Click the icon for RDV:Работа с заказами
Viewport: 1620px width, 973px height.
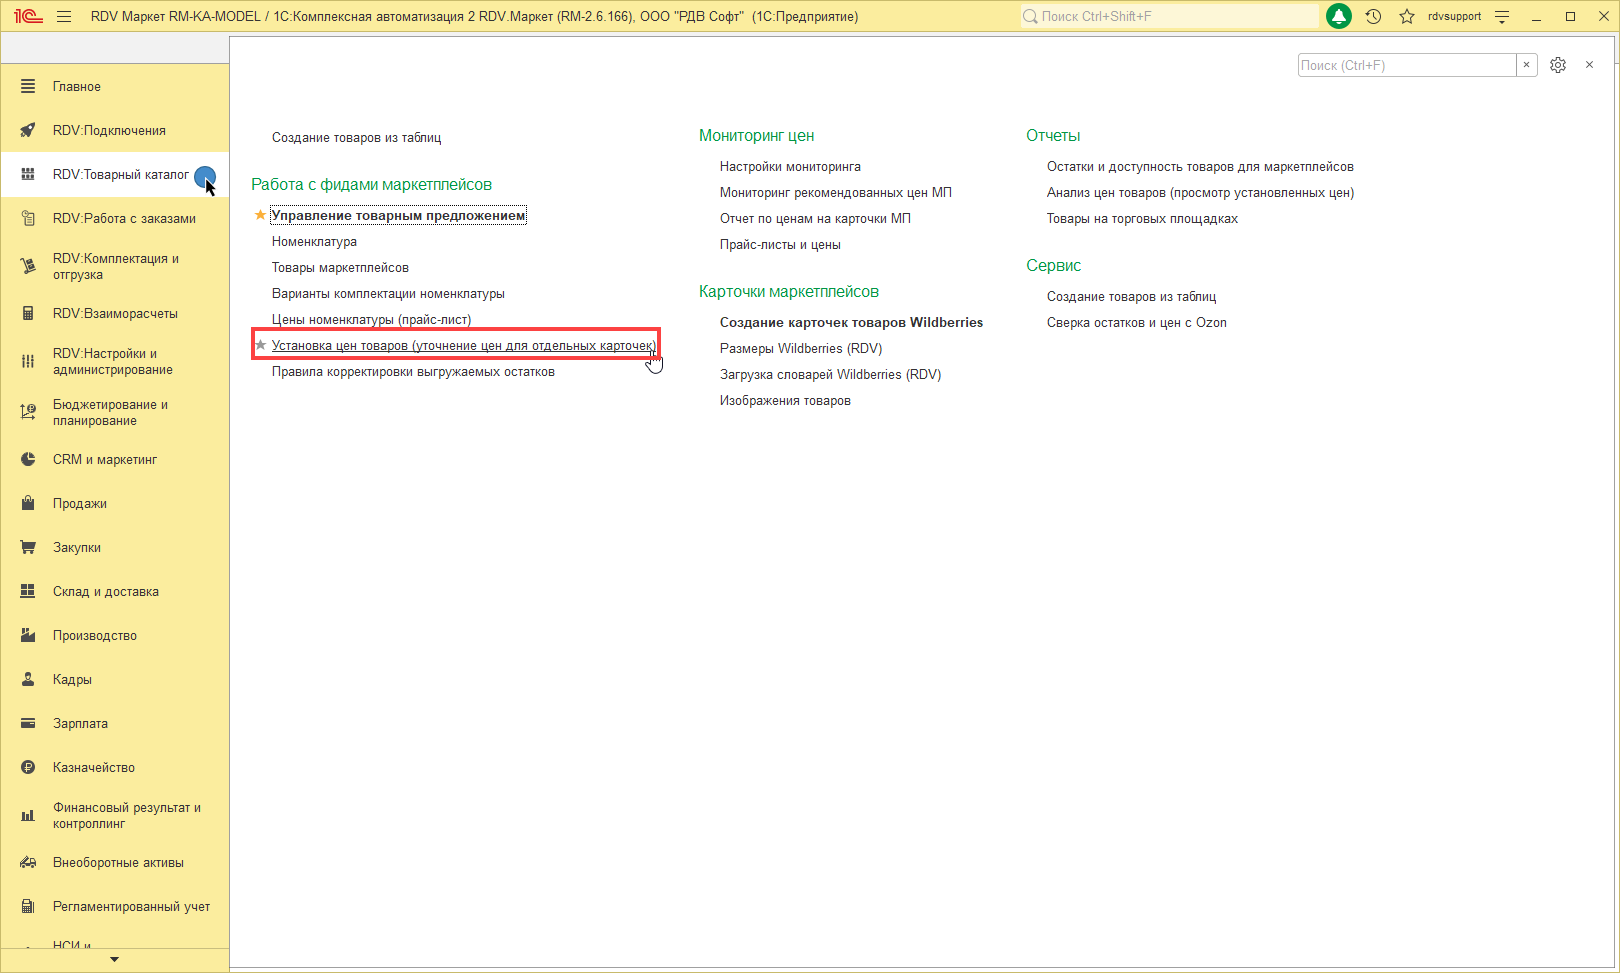(28, 218)
